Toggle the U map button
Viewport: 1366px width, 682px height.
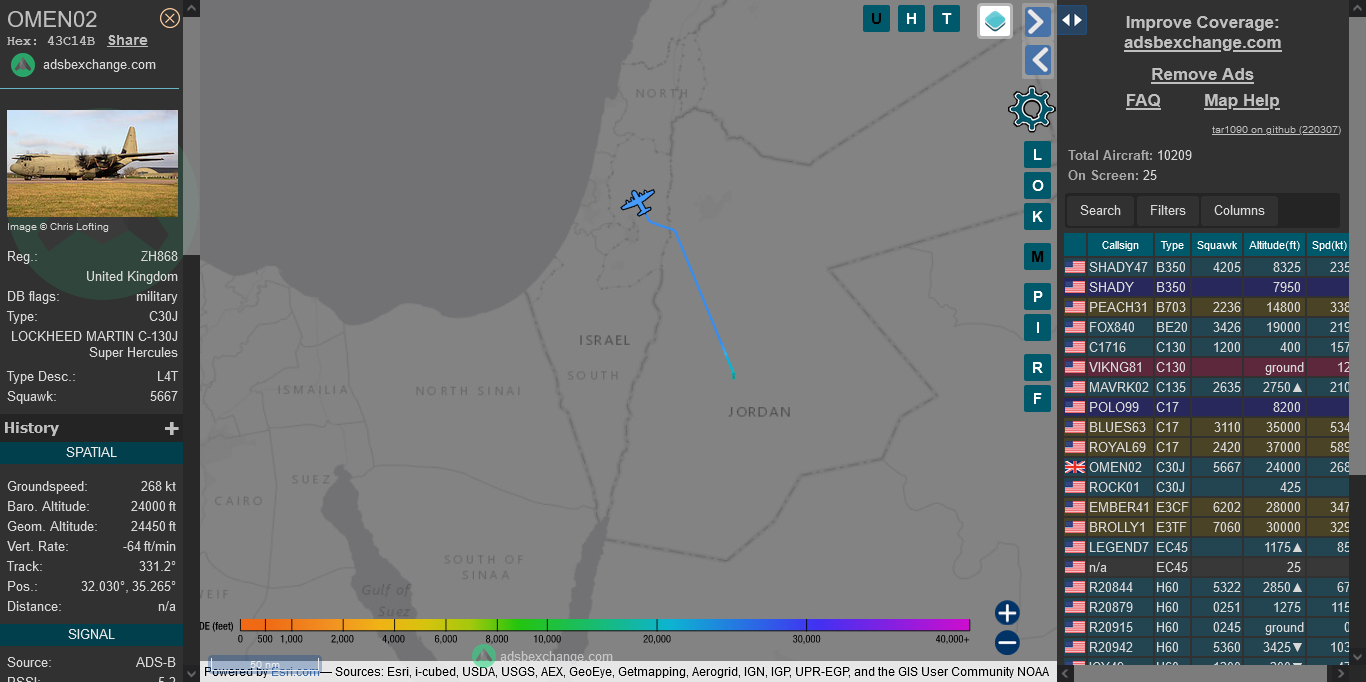point(876,18)
